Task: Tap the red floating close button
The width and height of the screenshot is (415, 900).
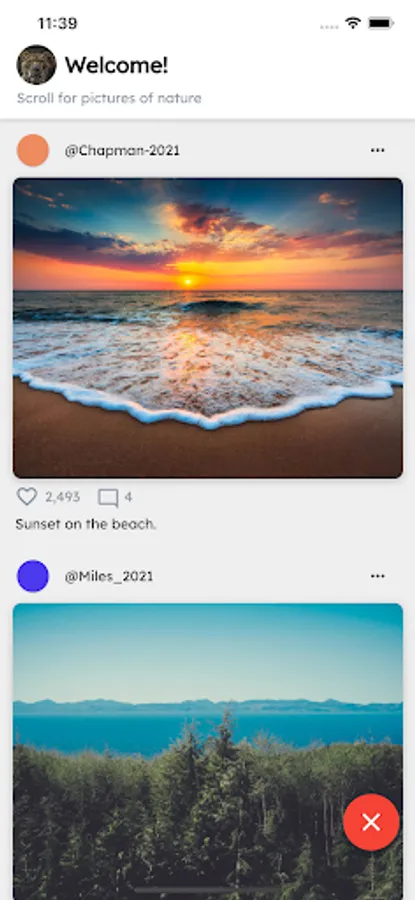Action: [371, 823]
